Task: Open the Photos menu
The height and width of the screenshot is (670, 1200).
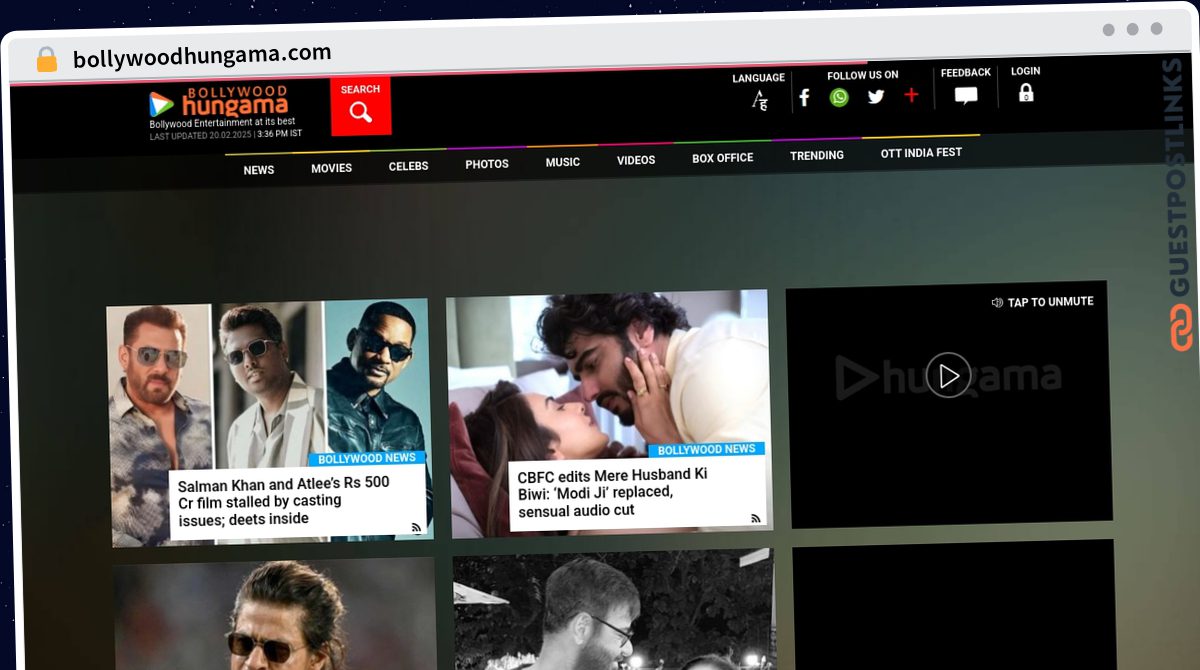Action: click(x=487, y=164)
